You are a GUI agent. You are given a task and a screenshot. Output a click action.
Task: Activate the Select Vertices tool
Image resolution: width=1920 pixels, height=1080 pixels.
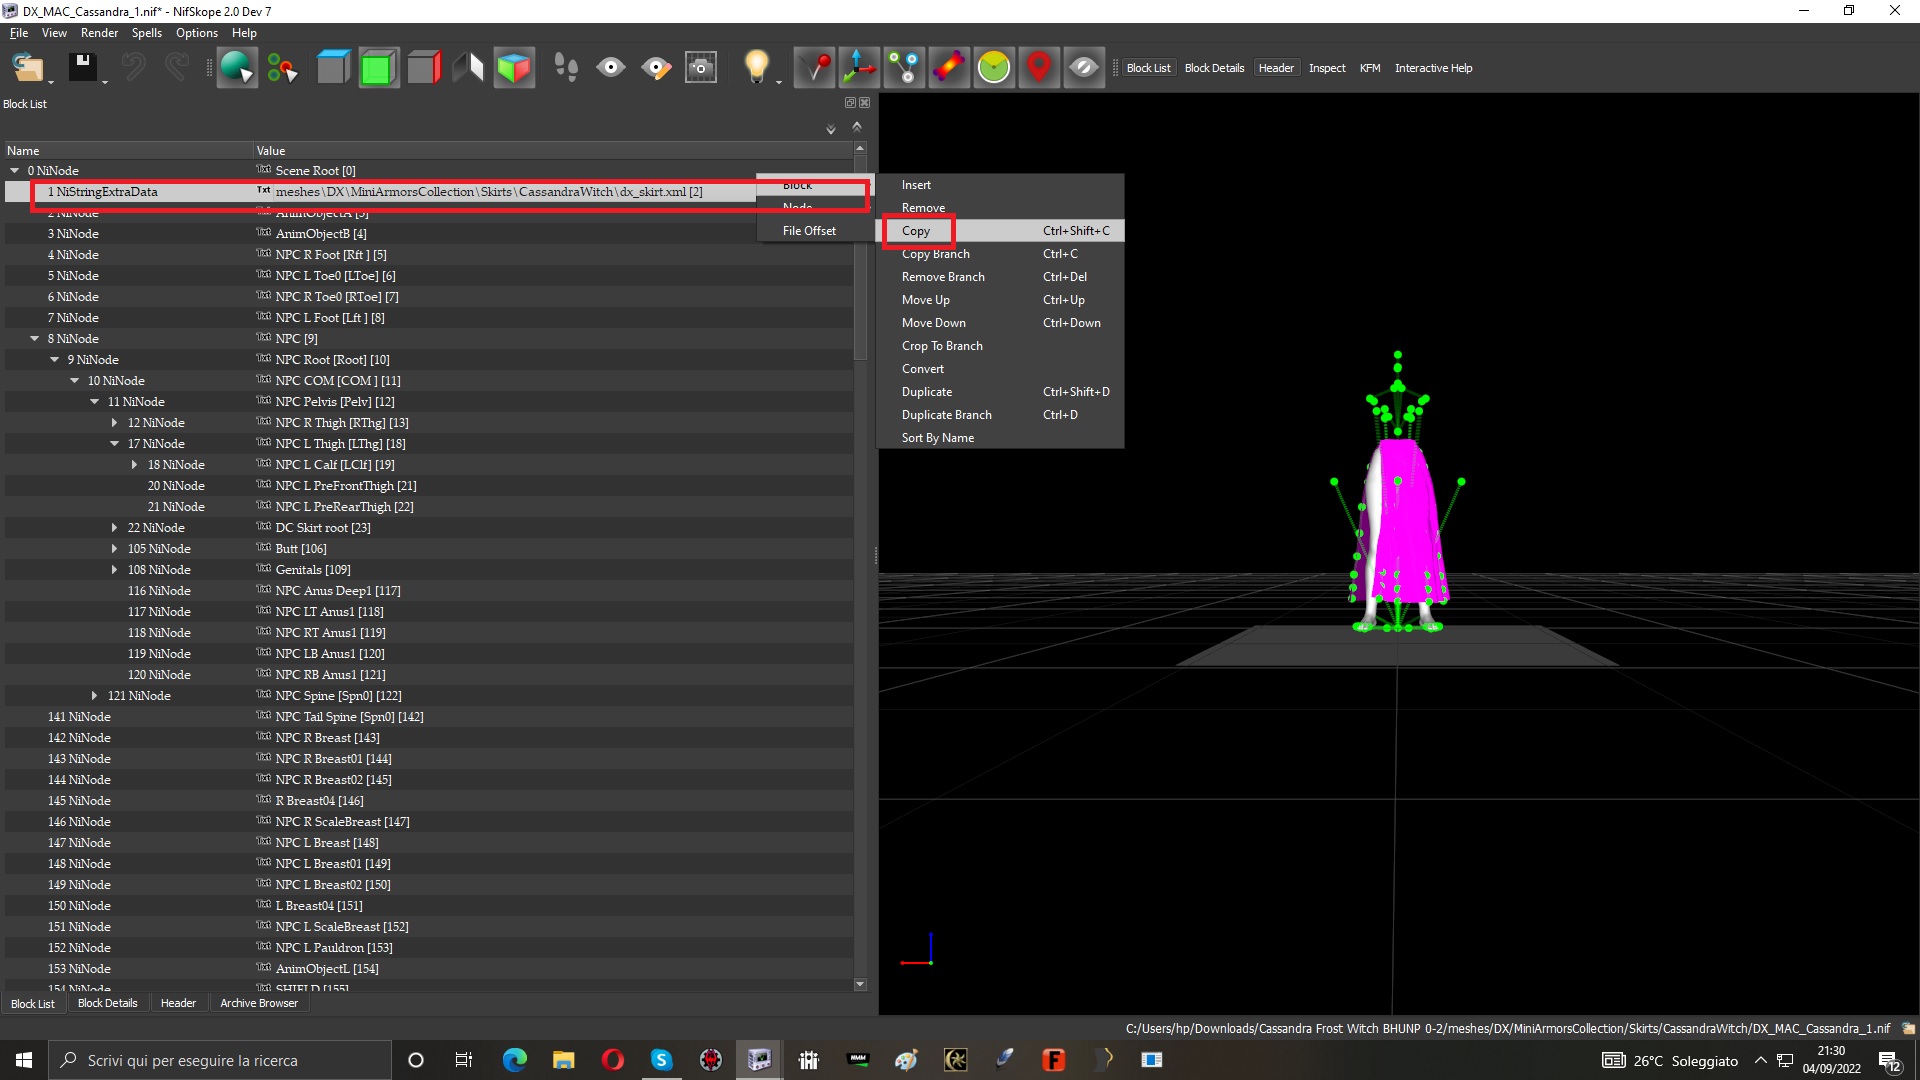(283, 68)
